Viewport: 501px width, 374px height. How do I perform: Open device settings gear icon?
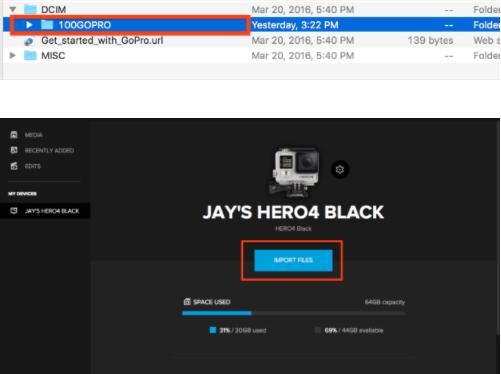pos(340,170)
